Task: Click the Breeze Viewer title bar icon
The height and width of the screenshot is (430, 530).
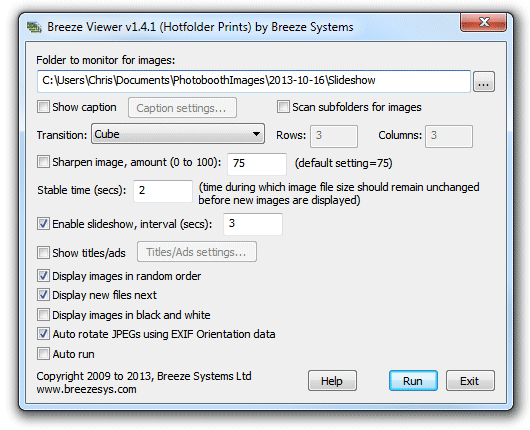Action: click(x=34, y=27)
